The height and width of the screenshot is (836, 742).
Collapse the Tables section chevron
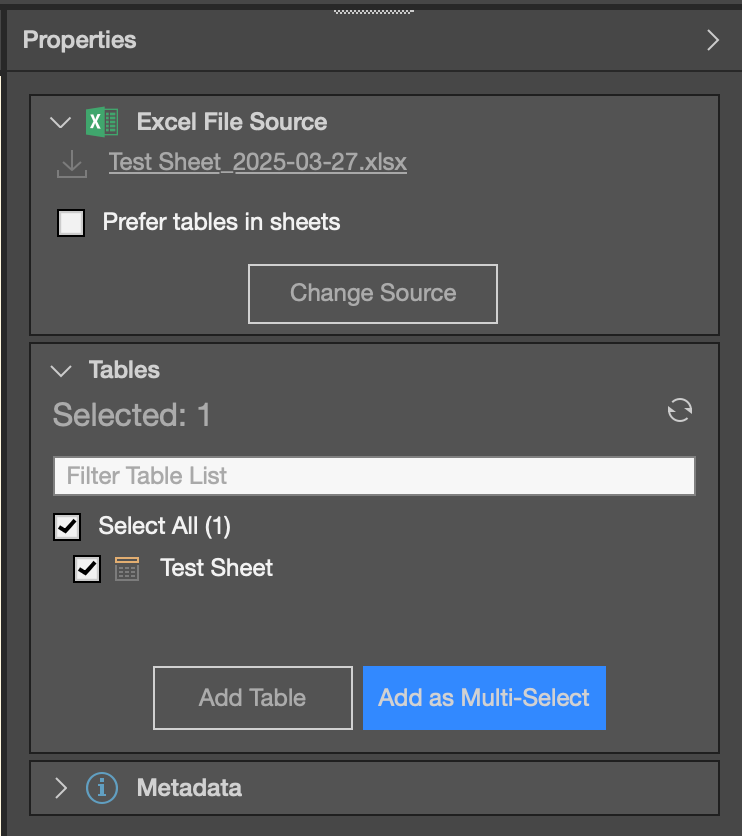(61, 371)
